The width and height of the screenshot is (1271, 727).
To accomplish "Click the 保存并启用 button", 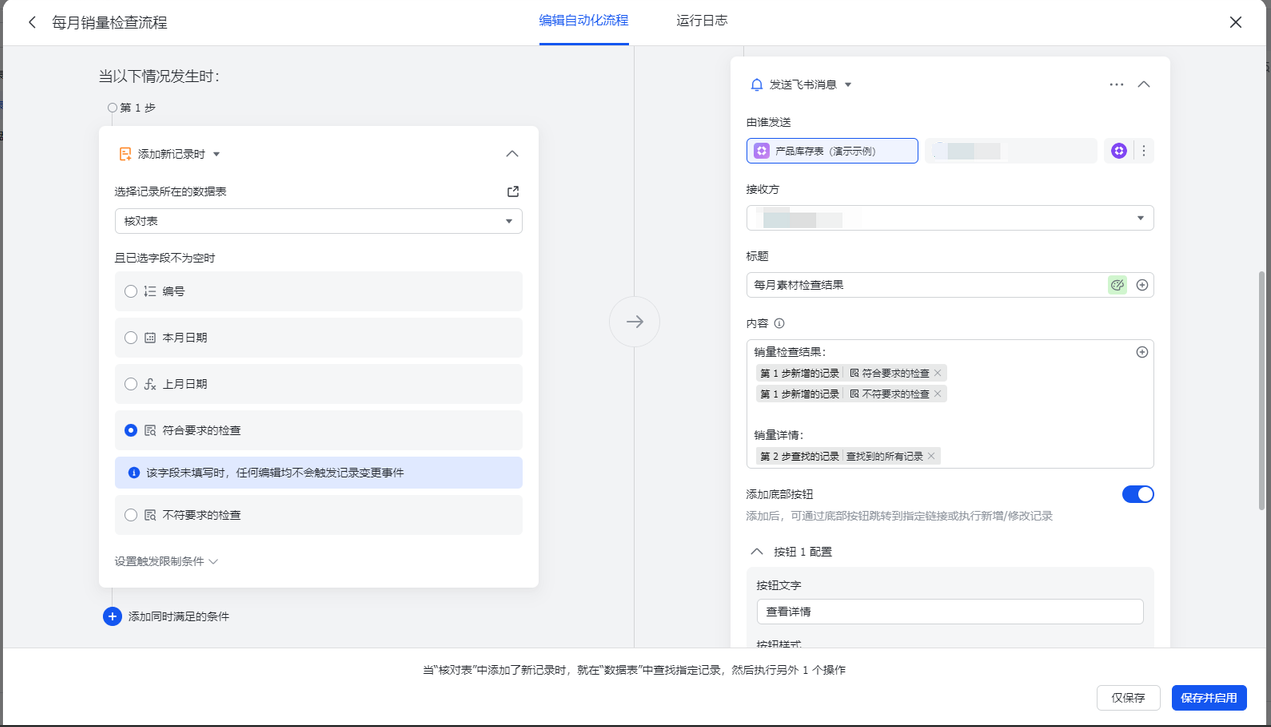I will 1208,698.
